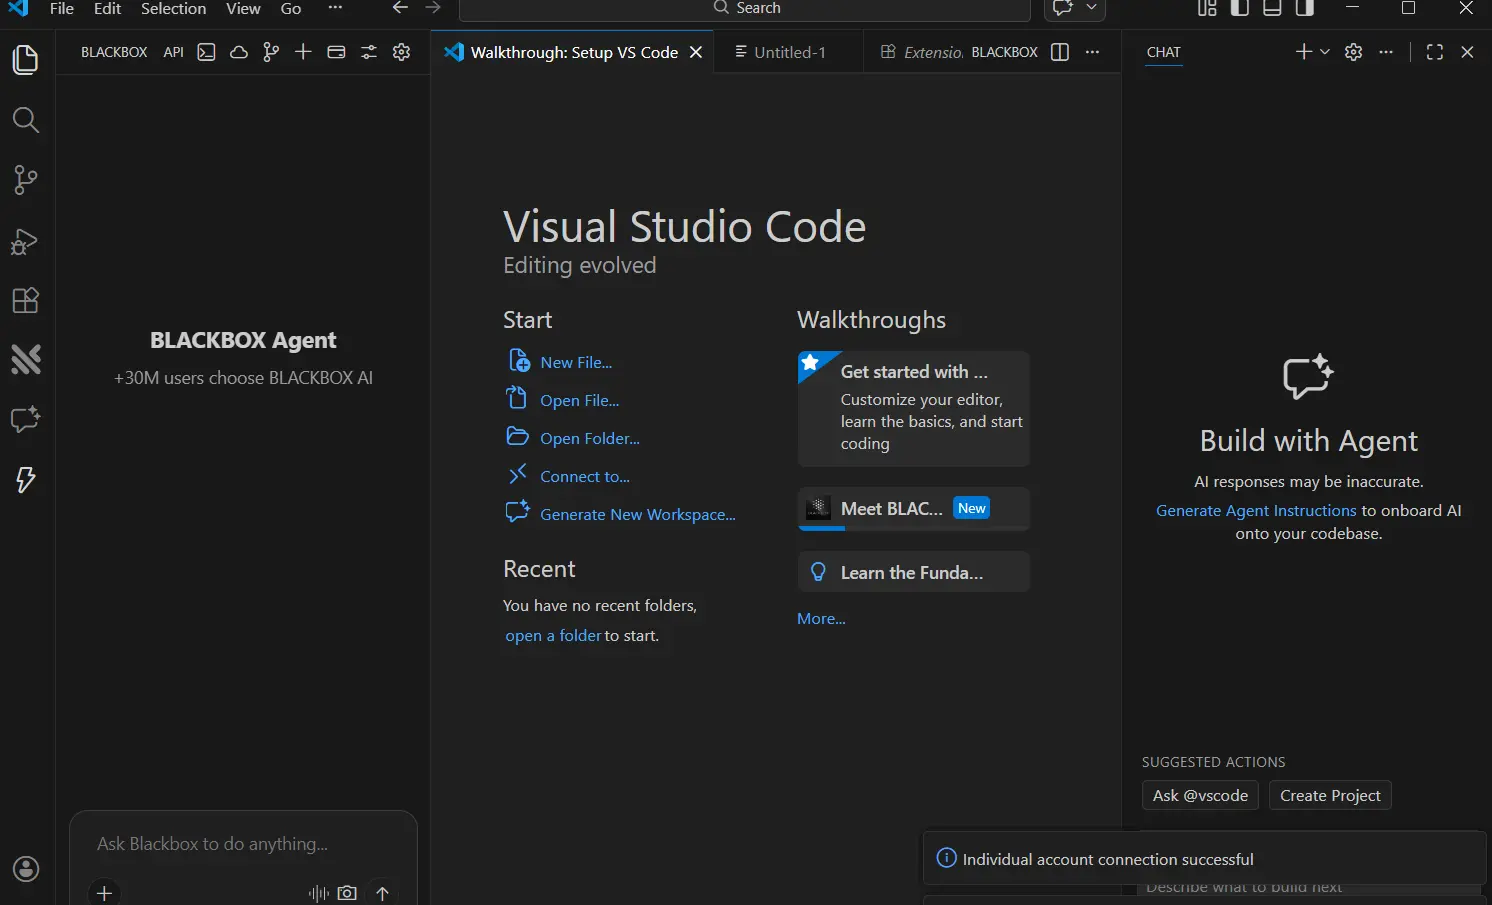This screenshot has height=905, width=1492.
Task: Open the Source Control view
Action: click(x=25, y=180)
